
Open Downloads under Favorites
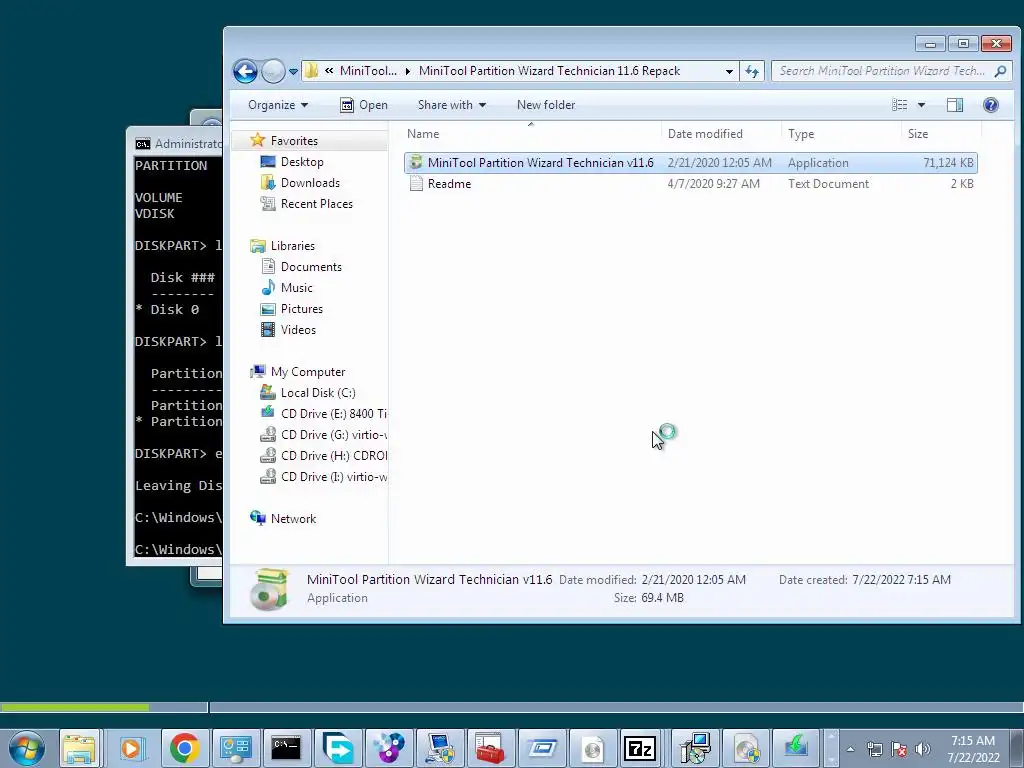tap(310, 183)
